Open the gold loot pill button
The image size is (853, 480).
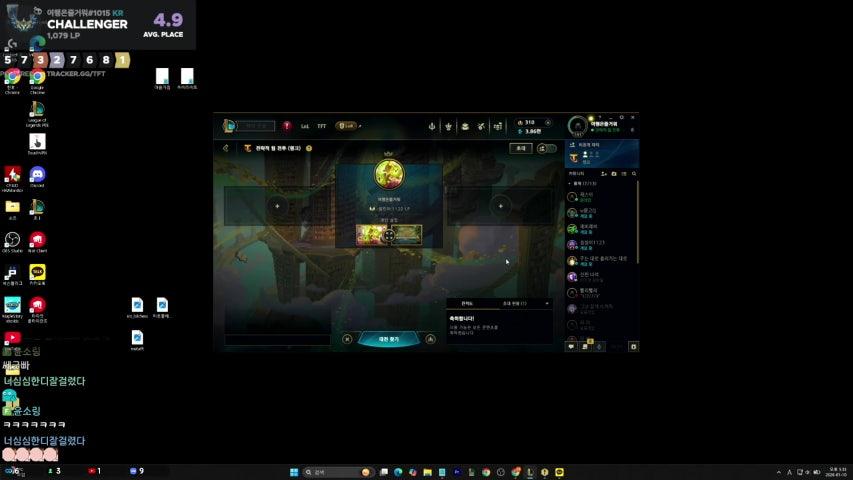[346, 126]
